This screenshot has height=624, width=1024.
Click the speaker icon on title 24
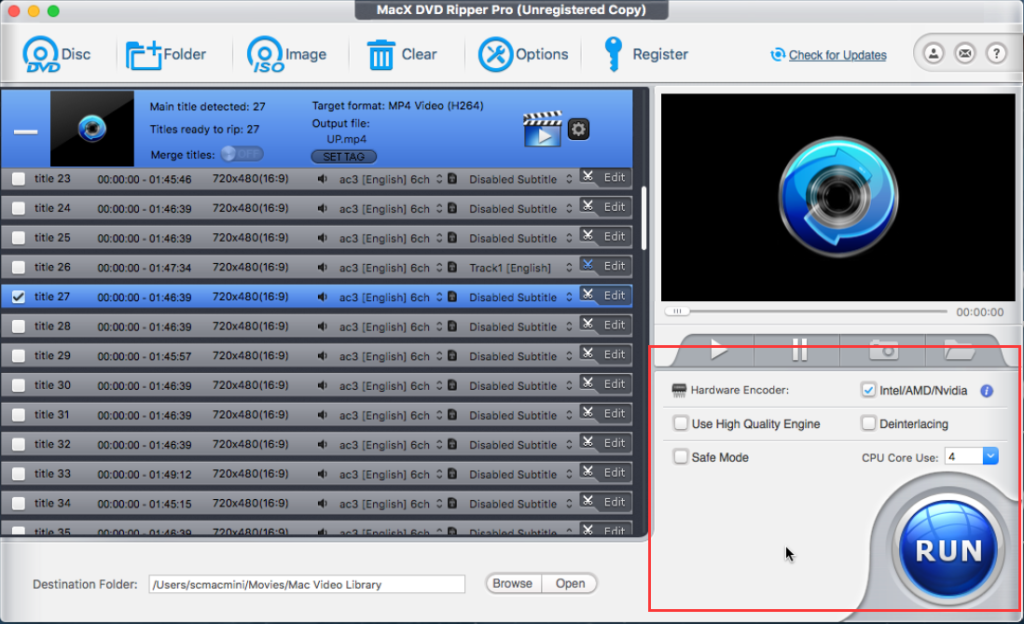tap(322, 208)
